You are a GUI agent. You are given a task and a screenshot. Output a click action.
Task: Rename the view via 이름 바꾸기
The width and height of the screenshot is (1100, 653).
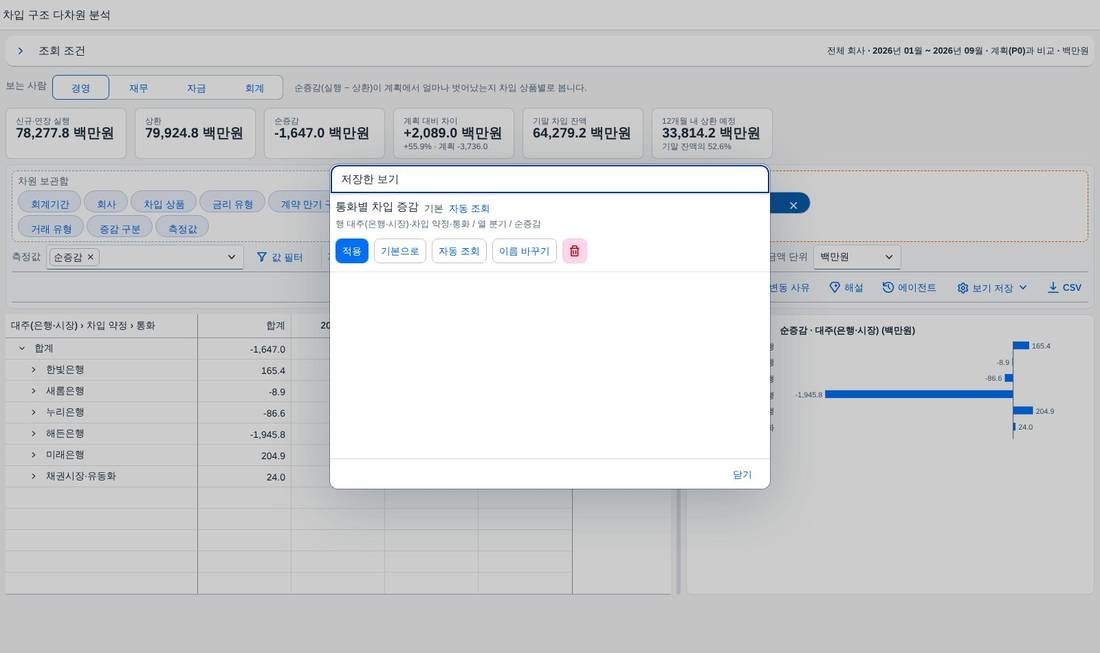point(524,251)
